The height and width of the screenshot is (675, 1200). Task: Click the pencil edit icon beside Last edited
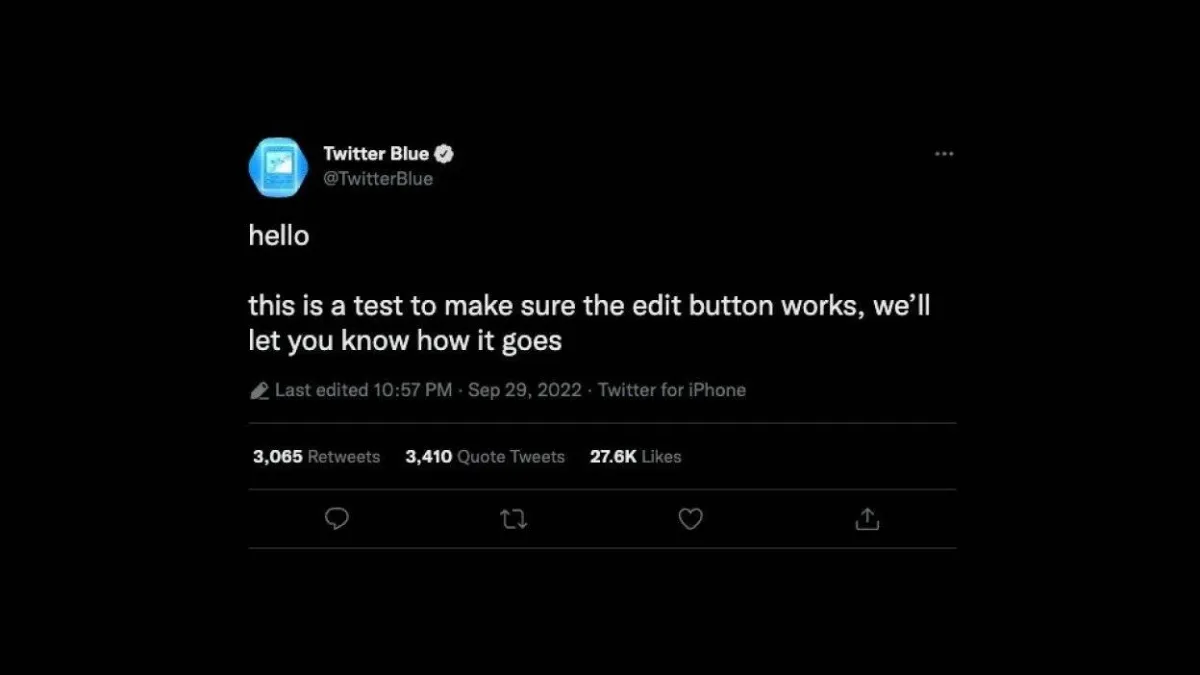coord(258,391)
